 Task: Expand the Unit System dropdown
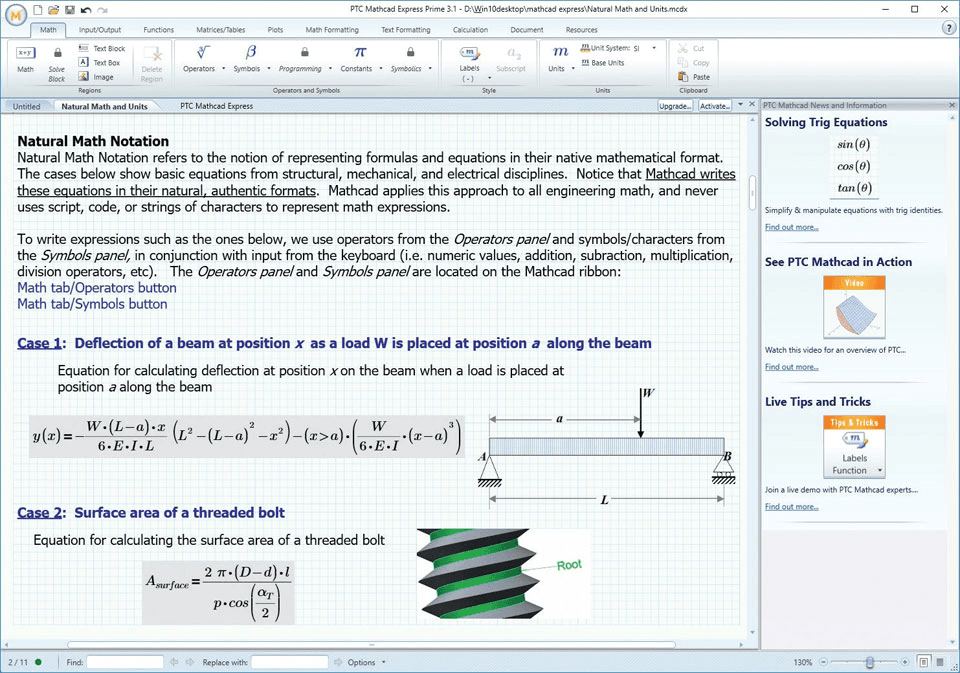click(x=654, y=48)
